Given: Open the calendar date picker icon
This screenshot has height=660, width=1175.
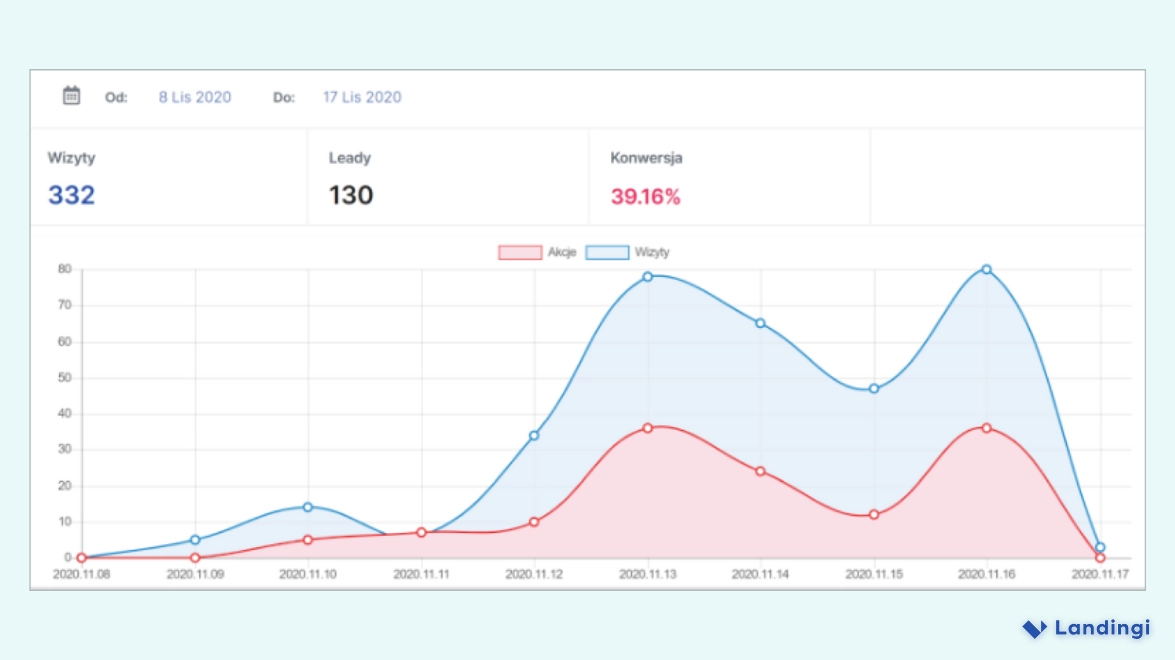Looking at the screenshot, I should pos(70,96).
